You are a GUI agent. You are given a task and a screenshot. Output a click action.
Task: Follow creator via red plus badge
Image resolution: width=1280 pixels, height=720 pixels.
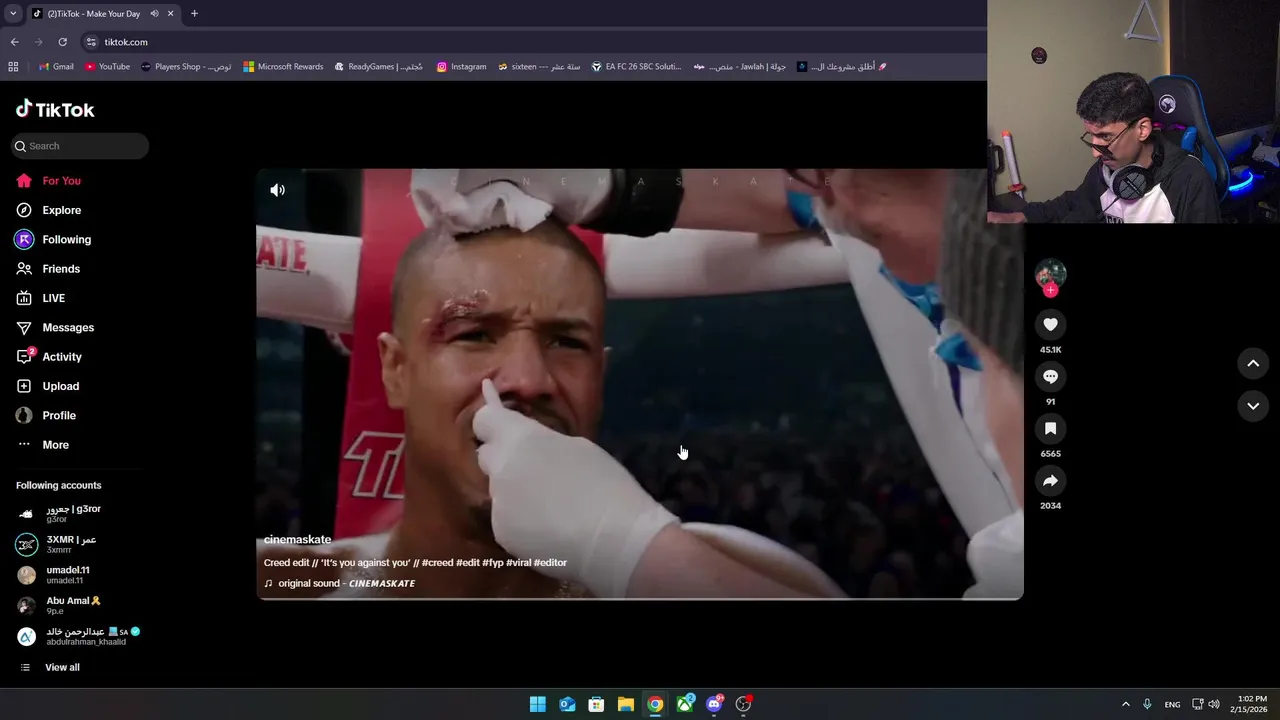pyautogui.click(x=1050, y=290)
